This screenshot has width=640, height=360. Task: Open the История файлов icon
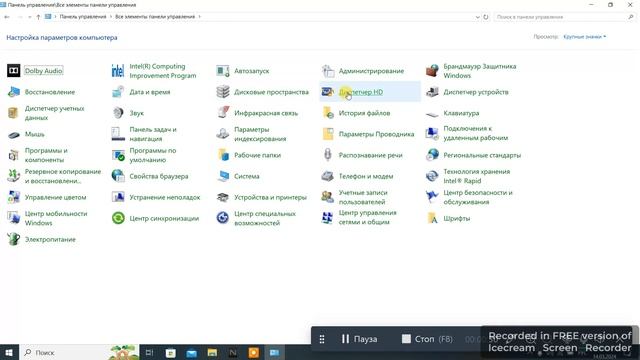[328, 113]
